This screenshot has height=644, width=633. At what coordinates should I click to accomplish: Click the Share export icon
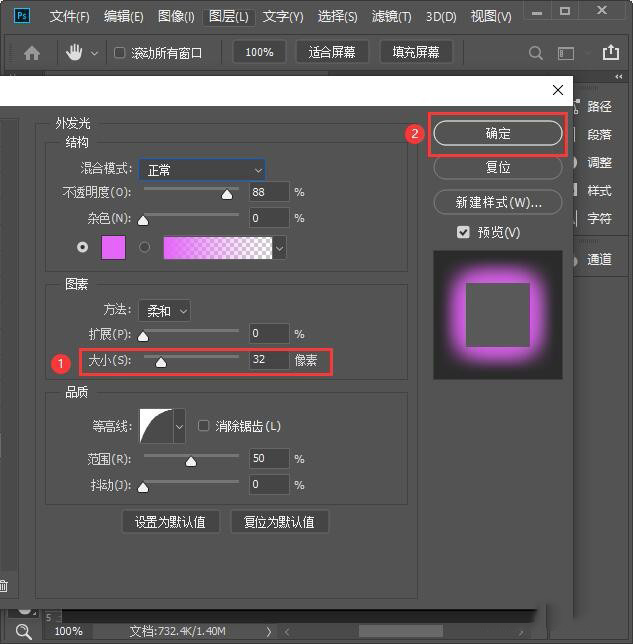[x=611, y=52]
